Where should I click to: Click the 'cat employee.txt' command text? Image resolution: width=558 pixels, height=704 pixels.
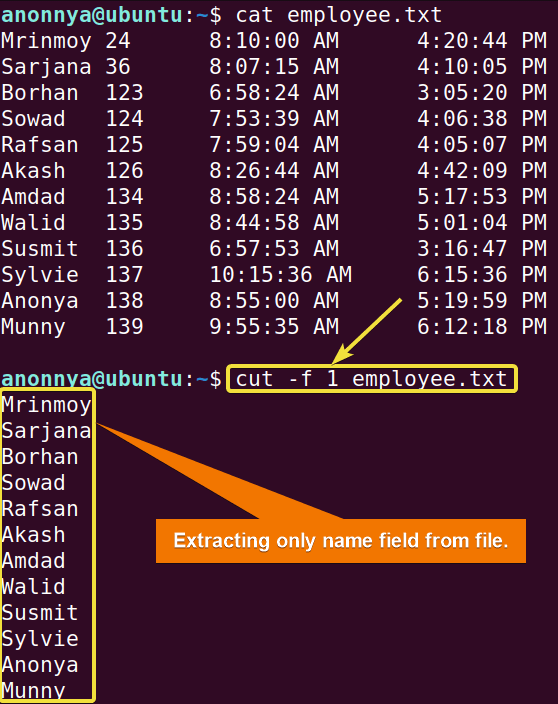(x=339, y=15)
